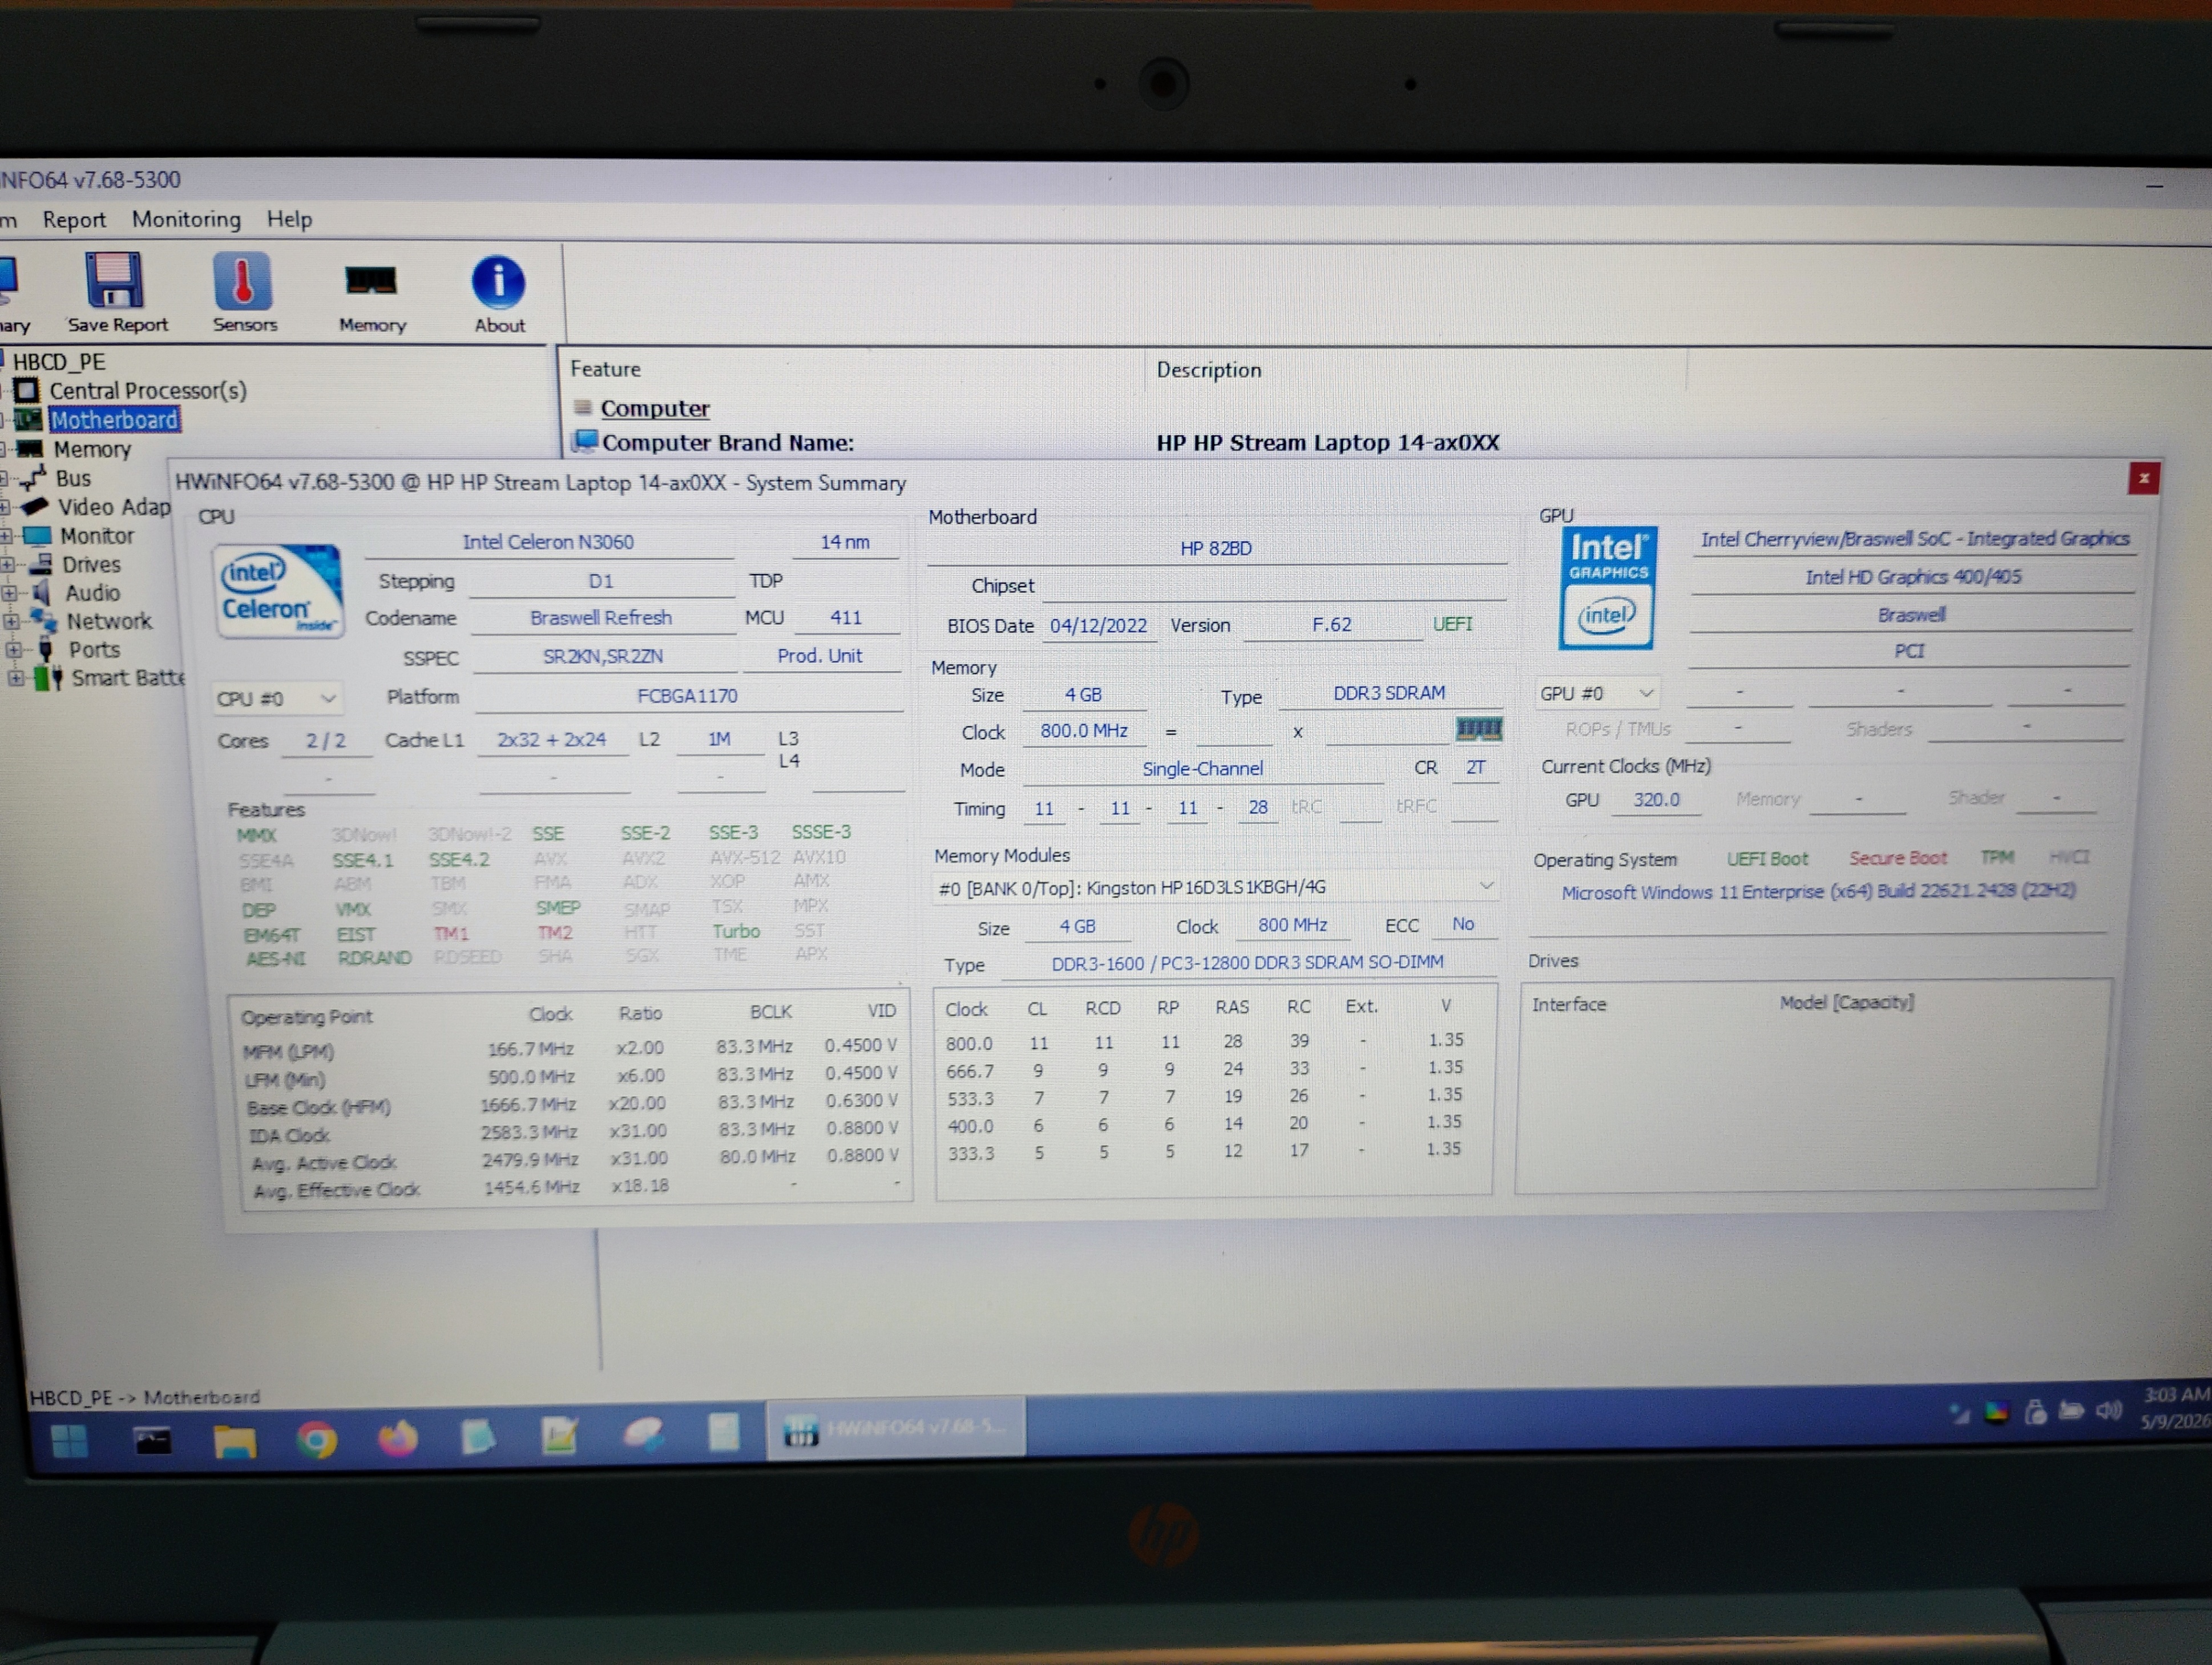Click the Braswell Refresh codename value
Image resolution: width=2212 pixels, height=1665 pixels.
point(600,618)
